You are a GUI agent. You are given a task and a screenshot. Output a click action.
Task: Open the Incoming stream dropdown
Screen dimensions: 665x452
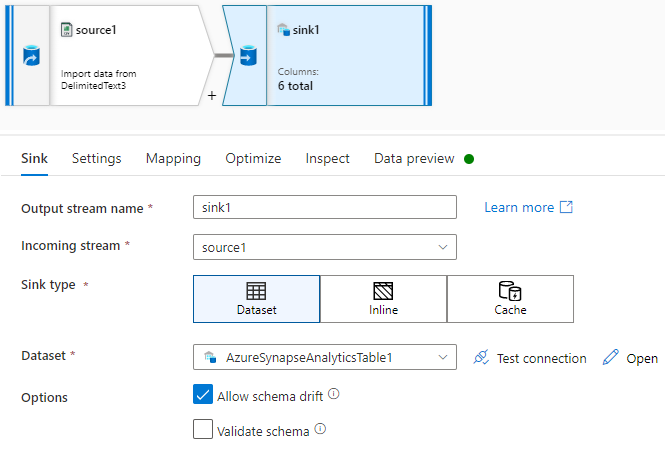pyautogui.click(x=325, y=247)
